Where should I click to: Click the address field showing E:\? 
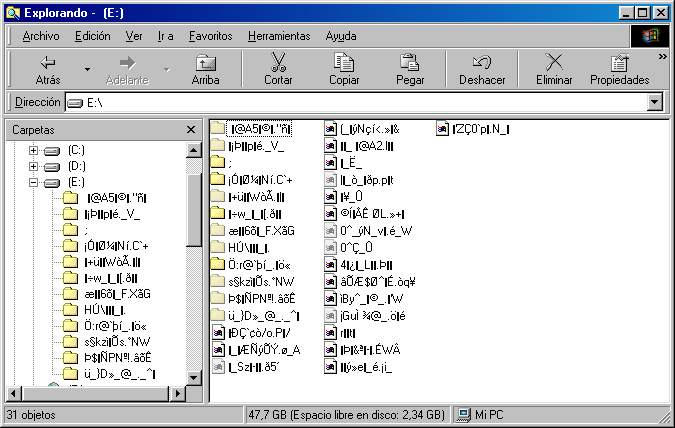356,102
